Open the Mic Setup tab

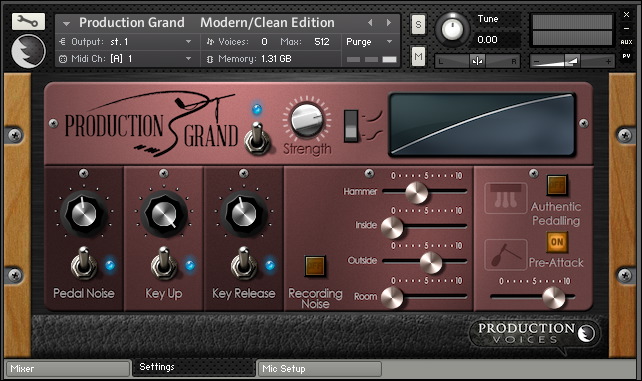(319, 369)
